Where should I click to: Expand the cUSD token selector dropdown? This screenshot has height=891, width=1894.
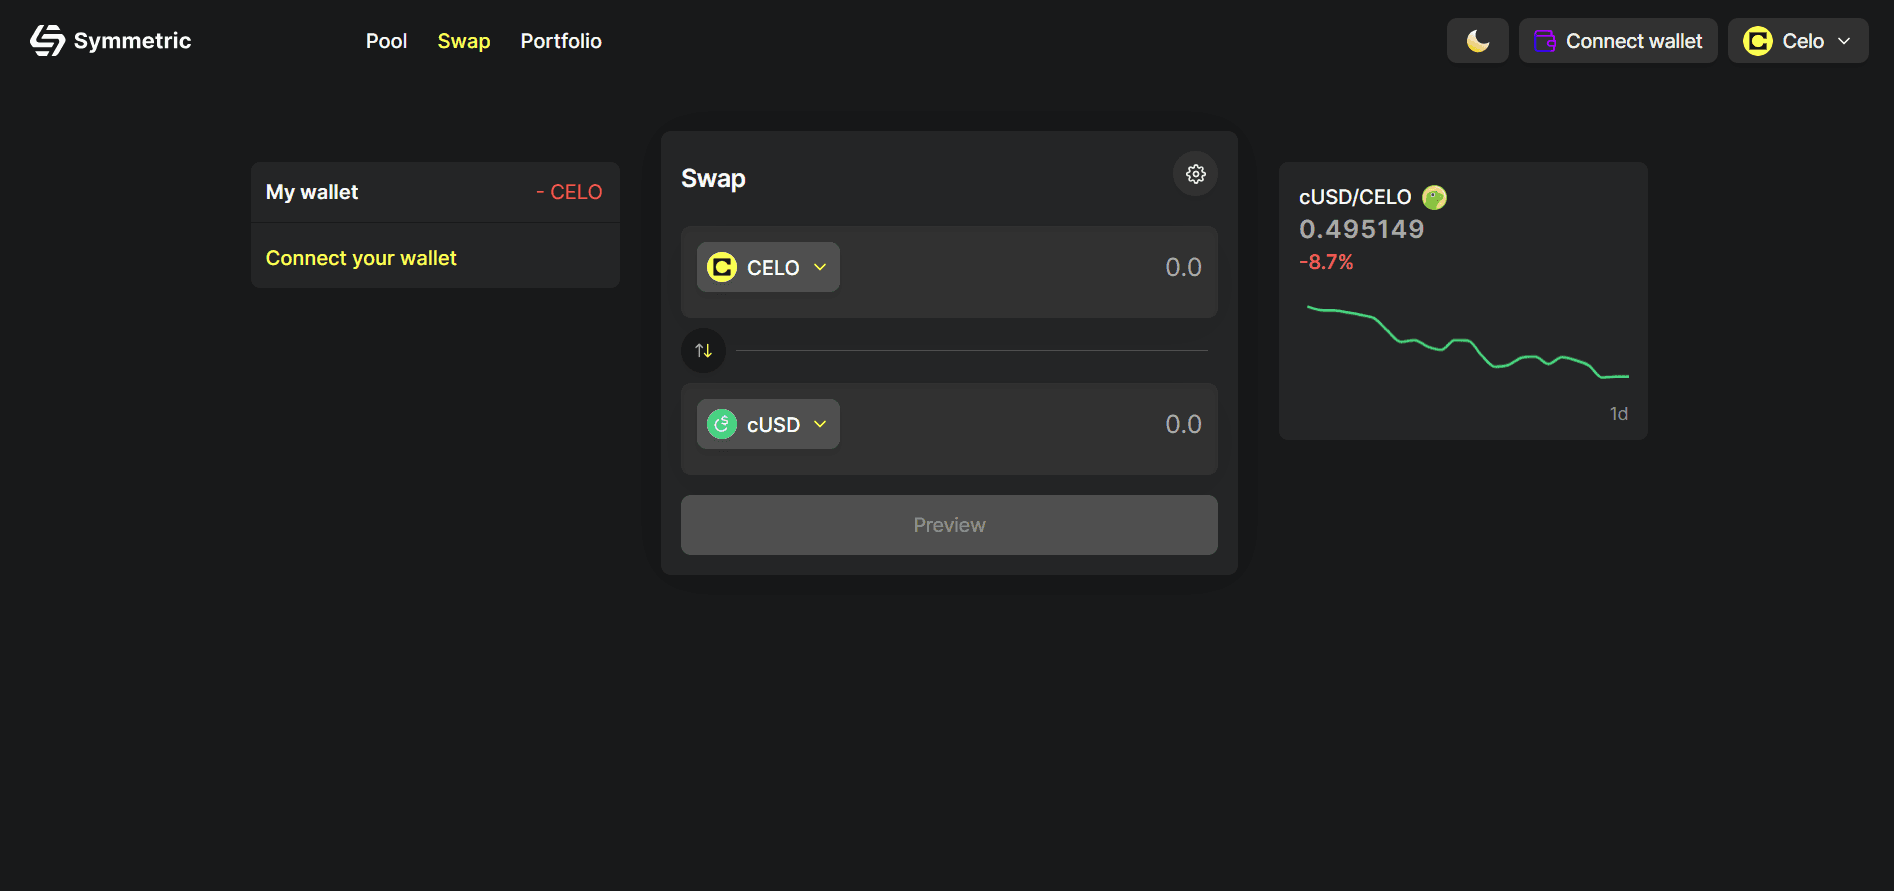[x=820, y=424]
